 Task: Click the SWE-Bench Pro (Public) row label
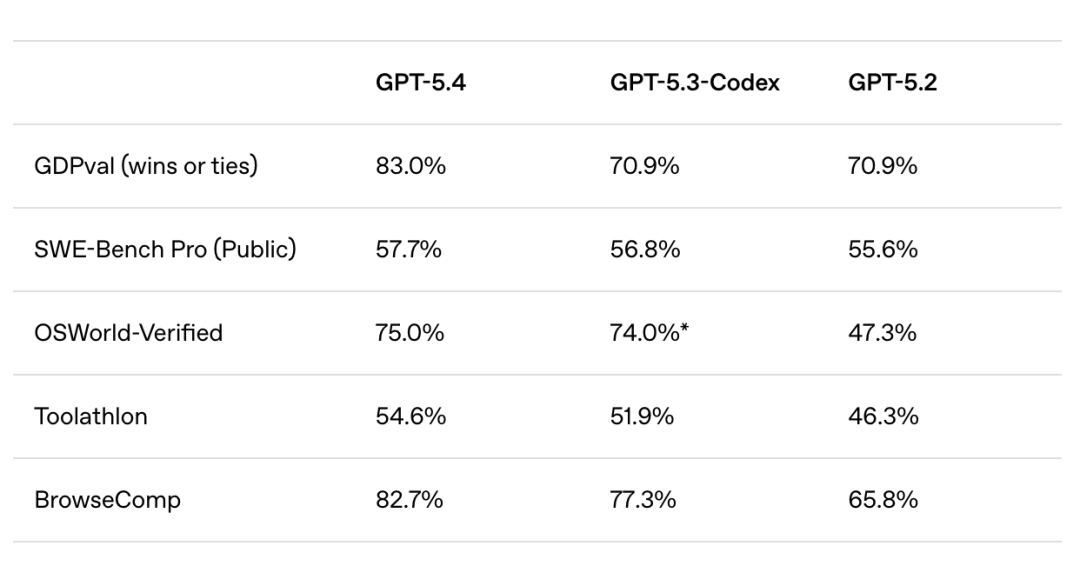165,249
